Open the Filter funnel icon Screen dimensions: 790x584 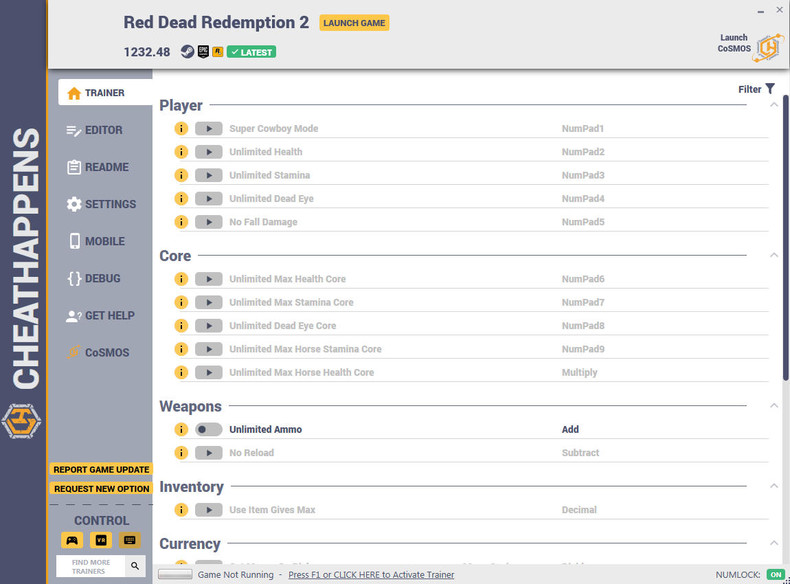(x=770, y=89)
